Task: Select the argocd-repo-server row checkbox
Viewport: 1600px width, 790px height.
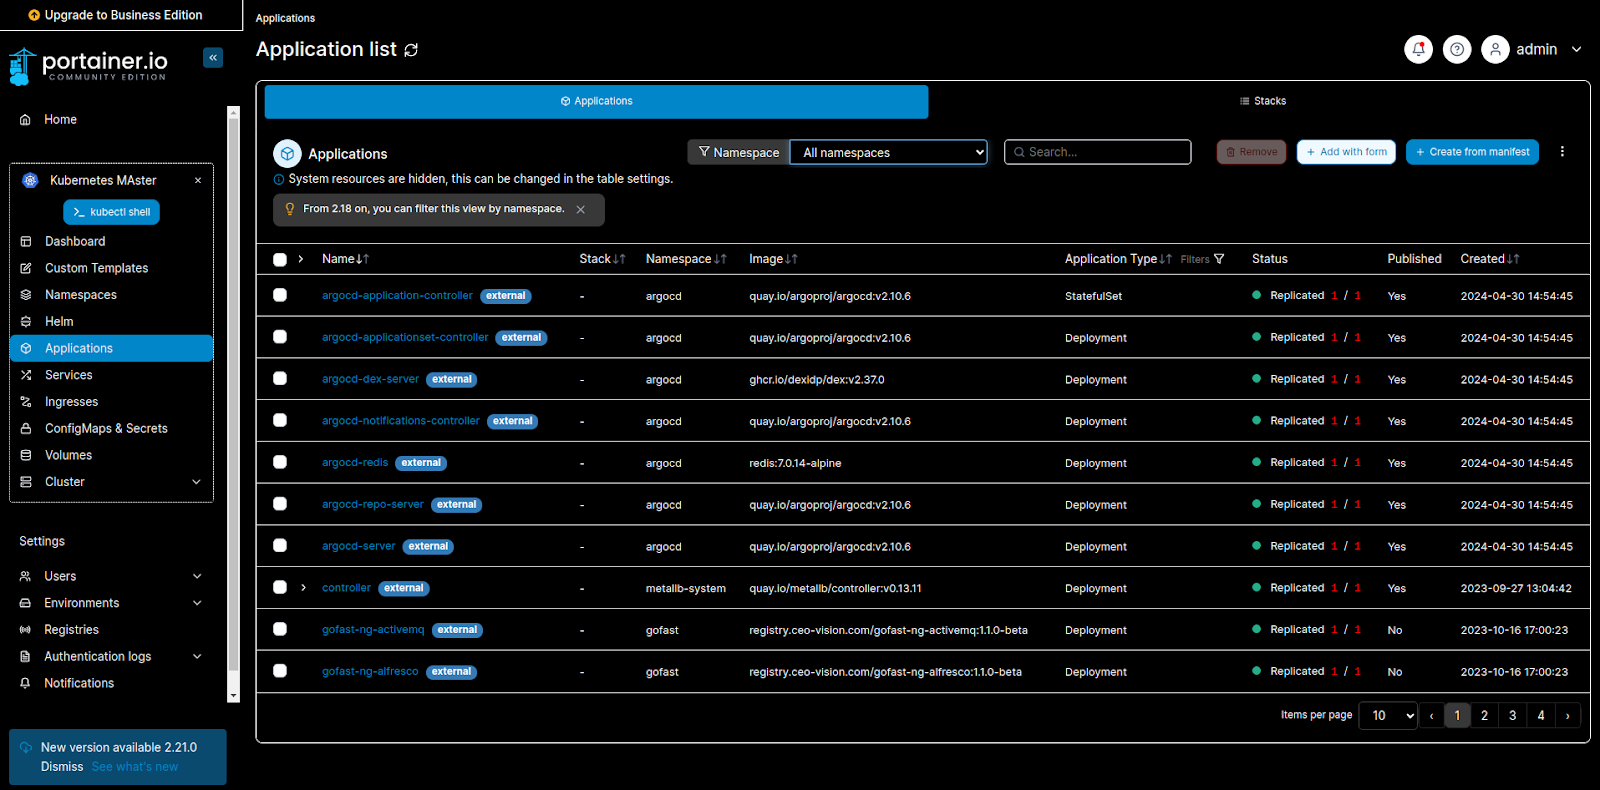Action: coord(280,504)
